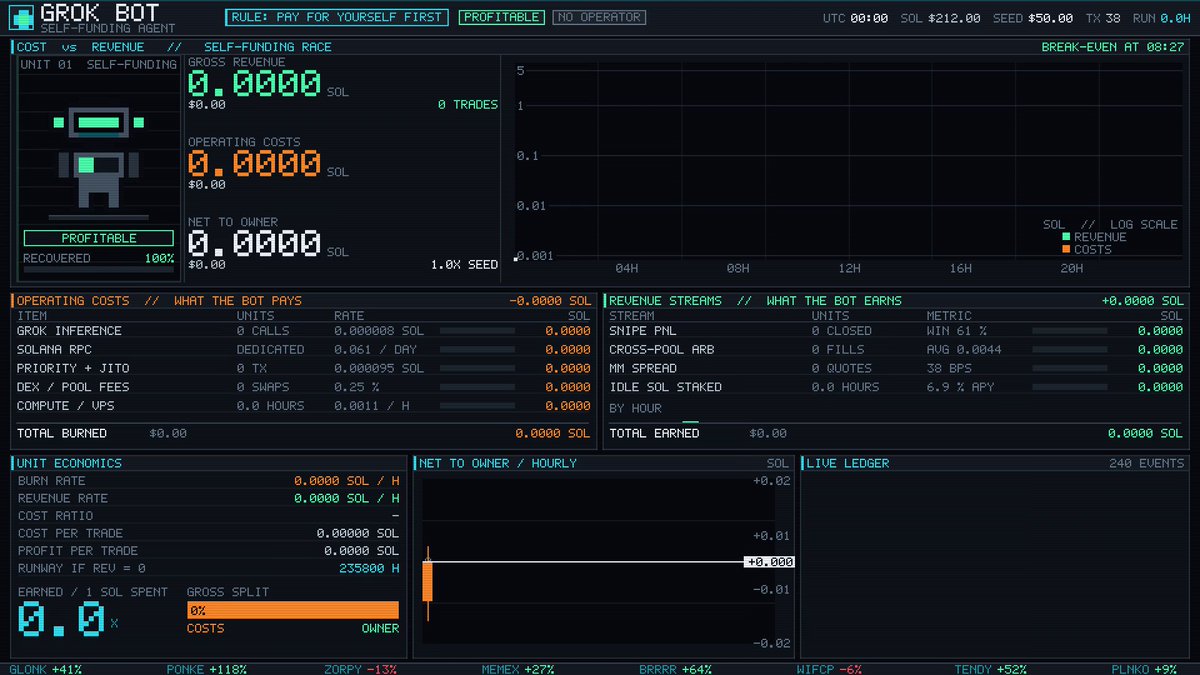
Task: Click the BURN RATE row
Action: click(x=208, y=480)
